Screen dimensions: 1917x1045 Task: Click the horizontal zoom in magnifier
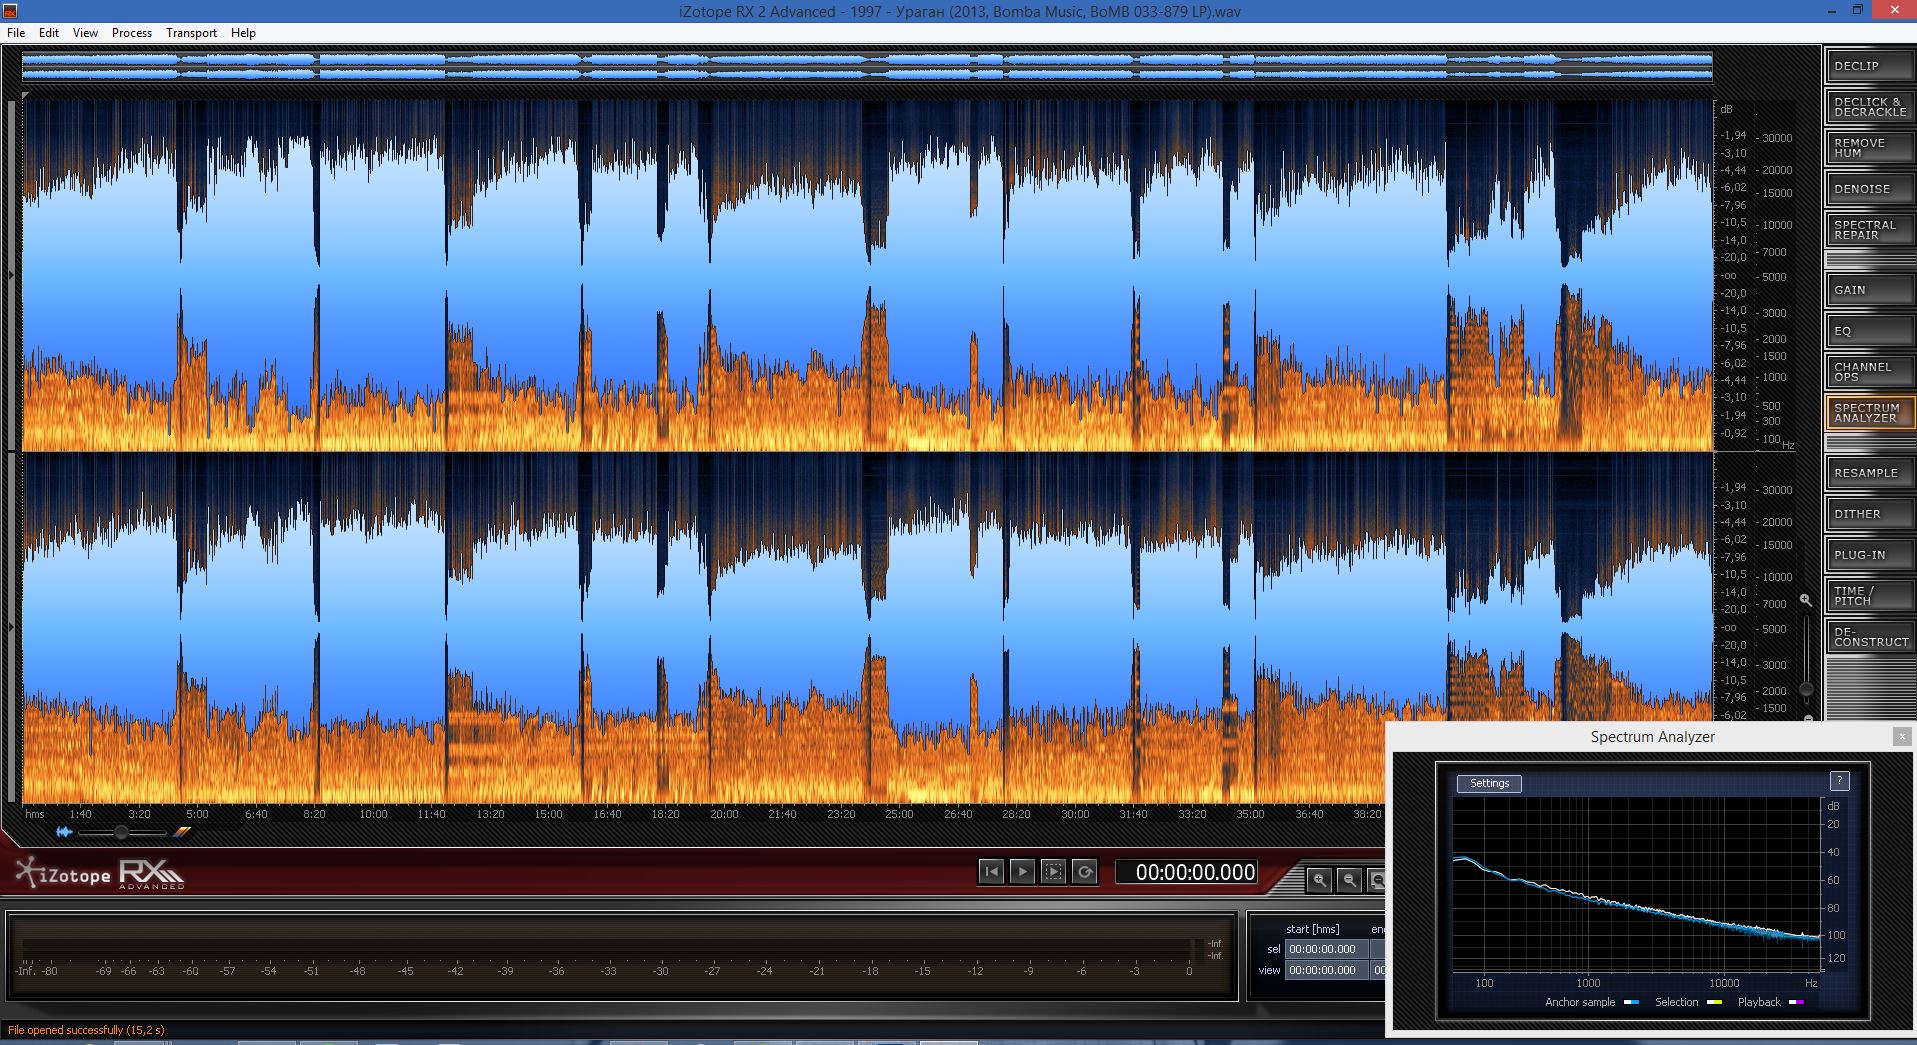1320,880
